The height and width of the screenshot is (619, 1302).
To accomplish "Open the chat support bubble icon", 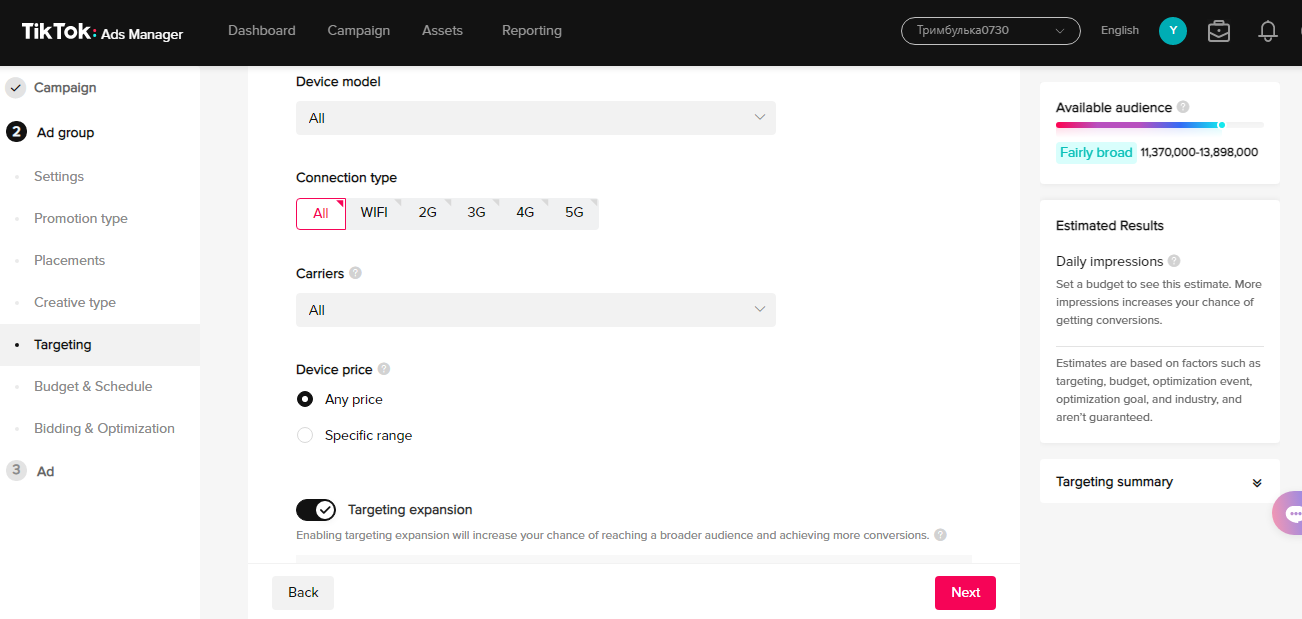I will [1290, 513].
